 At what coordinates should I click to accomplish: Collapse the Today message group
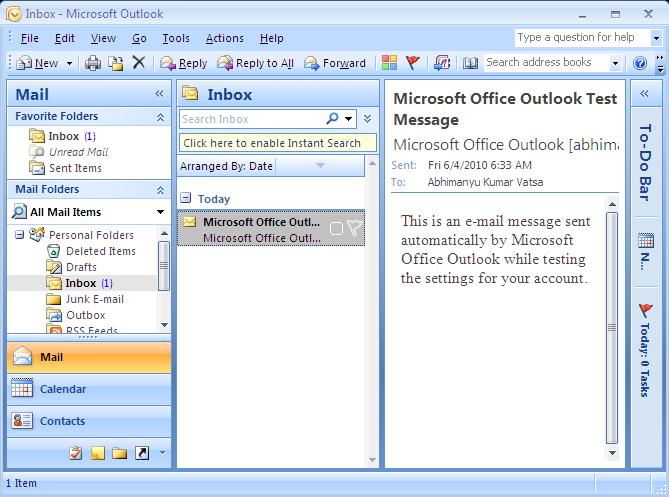tap(185, 198)
